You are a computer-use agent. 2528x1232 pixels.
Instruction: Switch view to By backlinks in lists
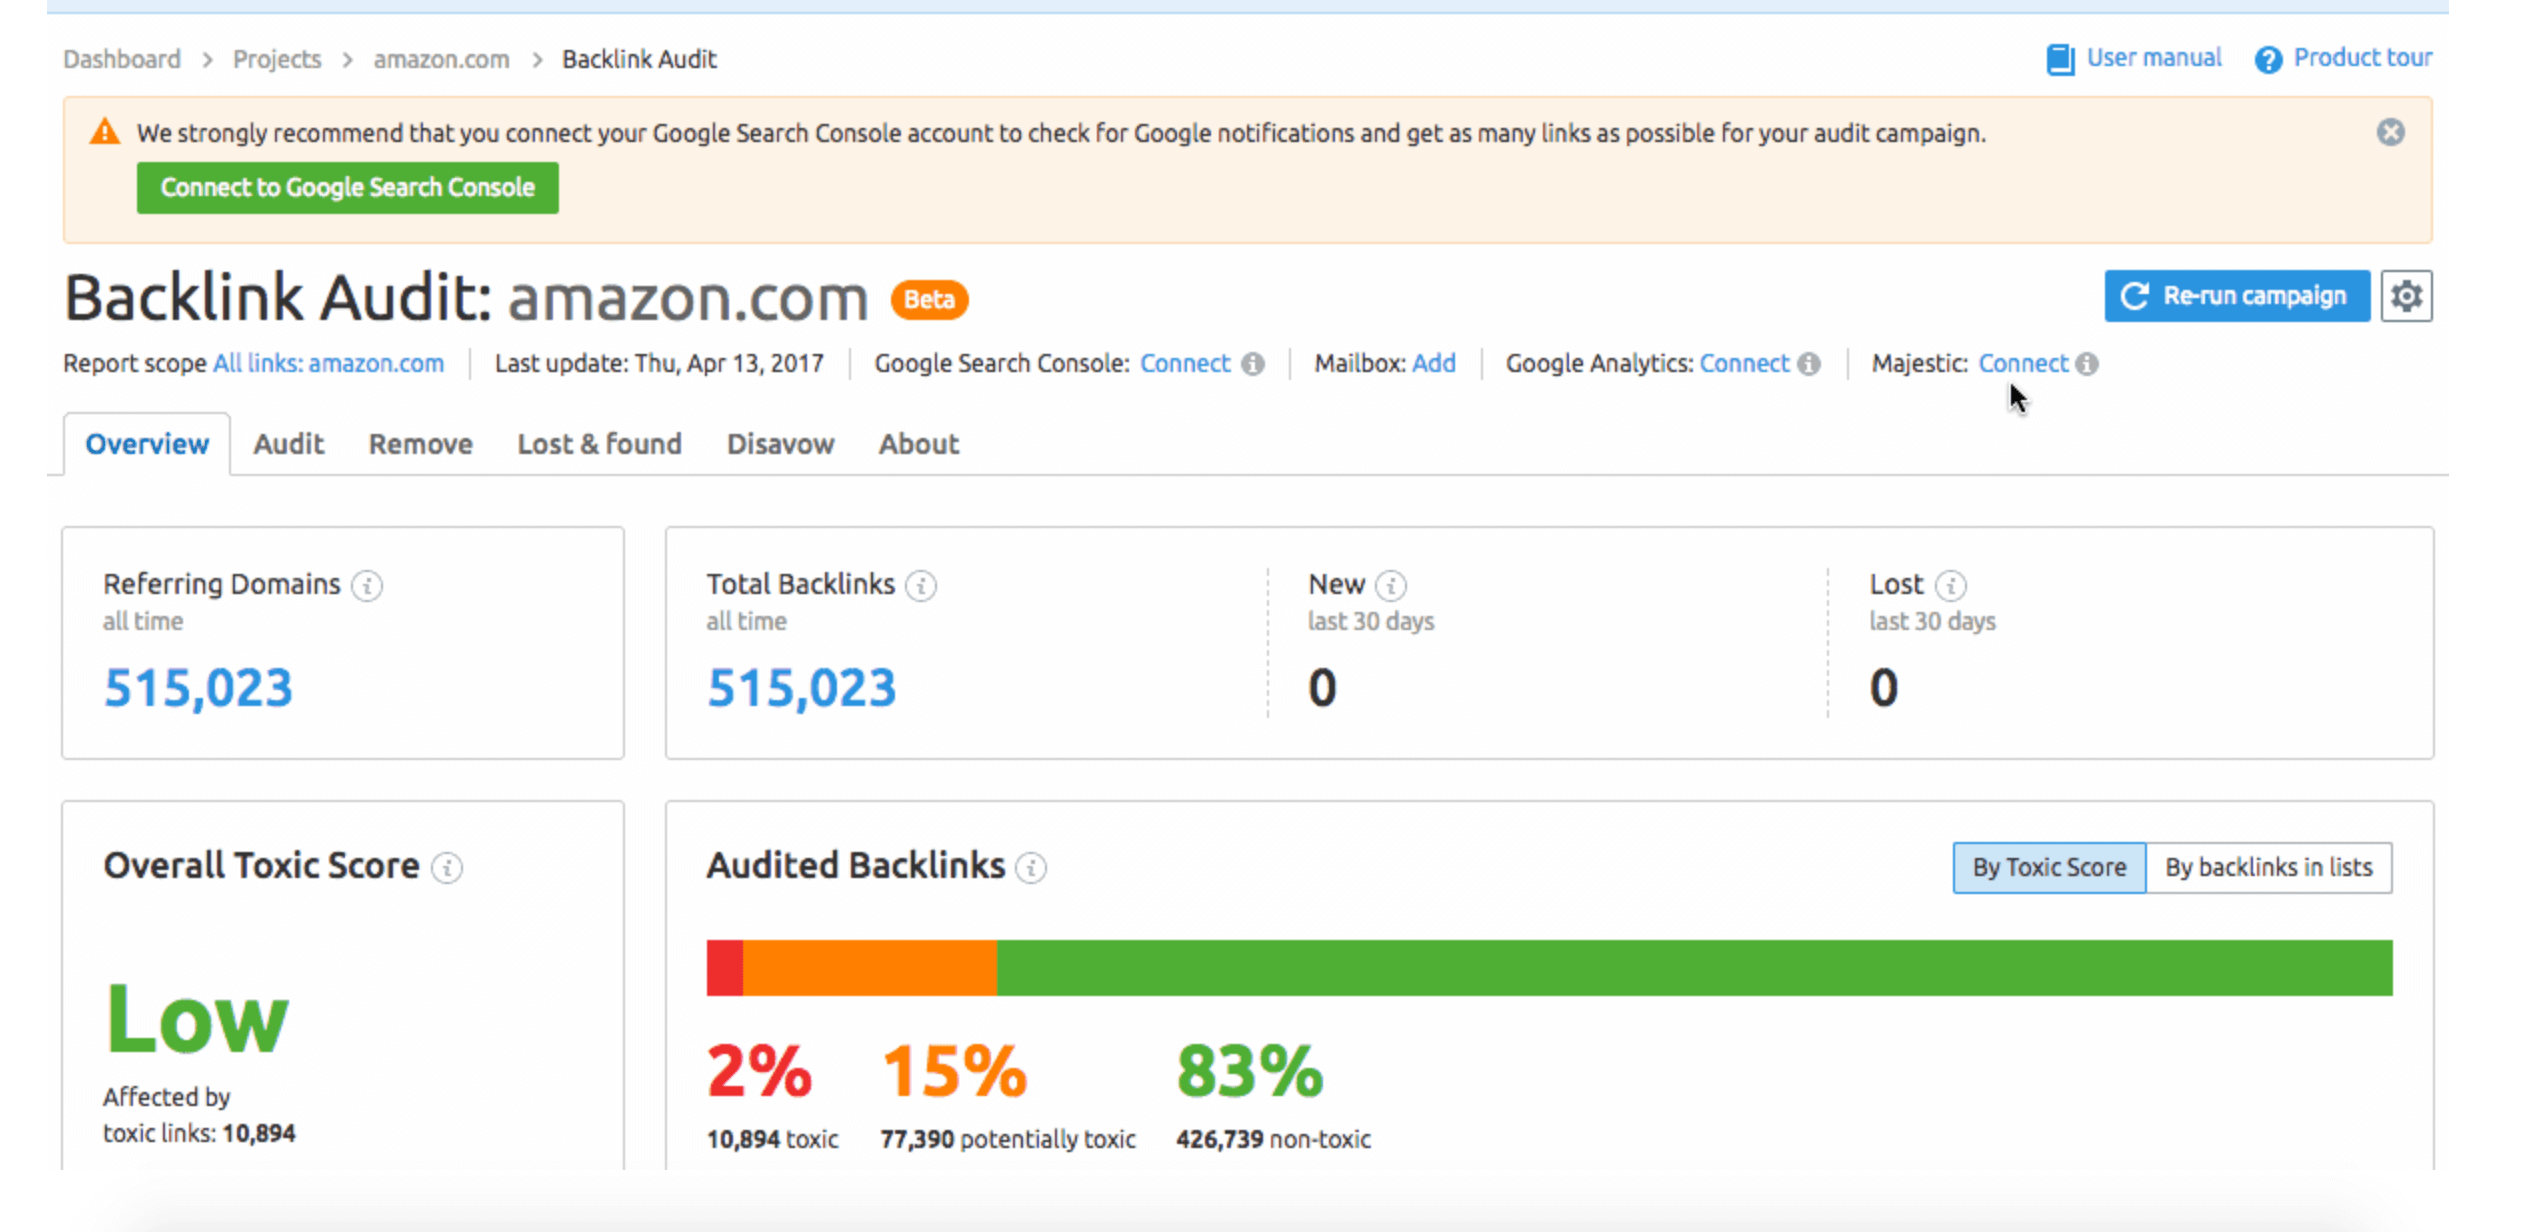pos(2270,867)
